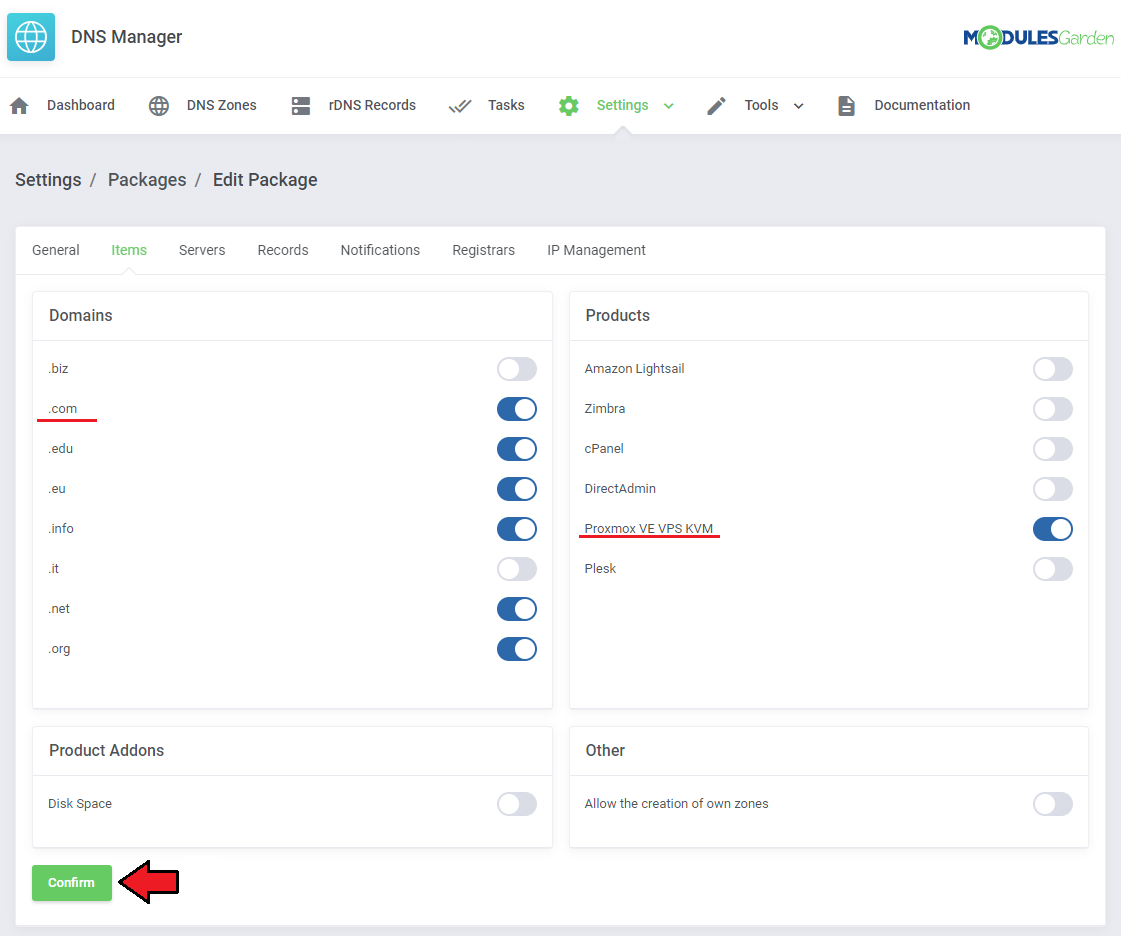Click the Products panel heading
Image resolution: width=1121 pixels, height=936 pixels.
[x=618, y=315]
